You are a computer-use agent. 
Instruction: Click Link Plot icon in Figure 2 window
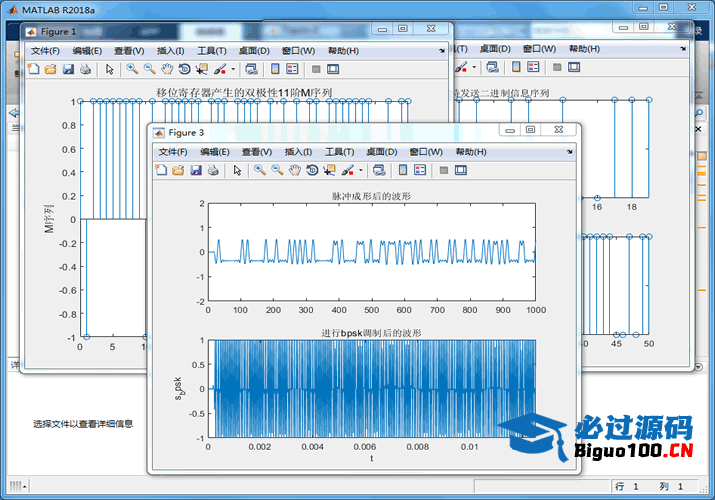click(x=492, y=67)
